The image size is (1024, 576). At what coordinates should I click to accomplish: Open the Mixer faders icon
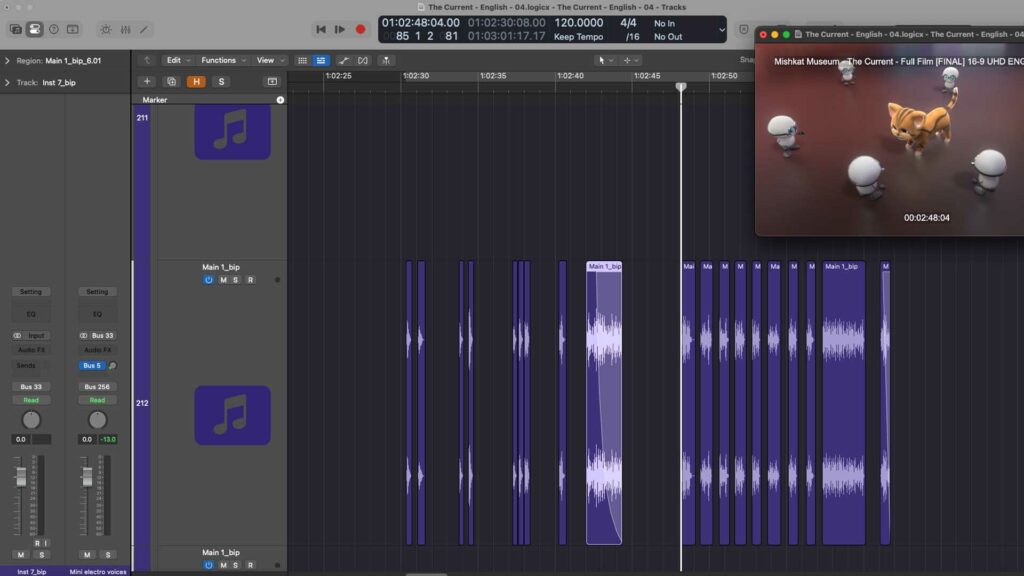click(x=125, y=29)
